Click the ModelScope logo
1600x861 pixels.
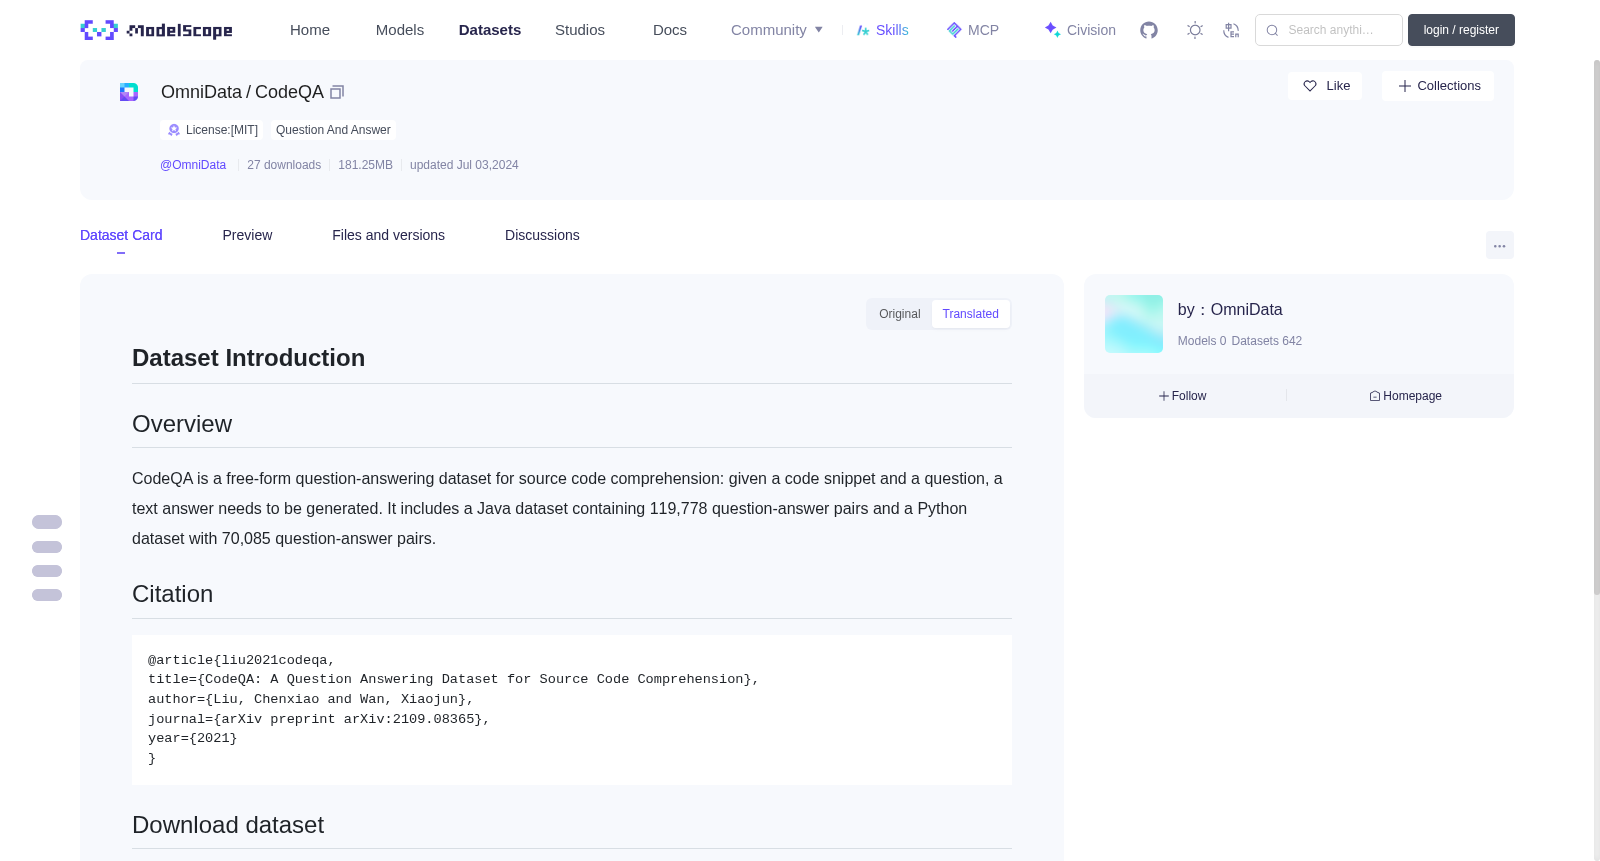tap(157, 30)
